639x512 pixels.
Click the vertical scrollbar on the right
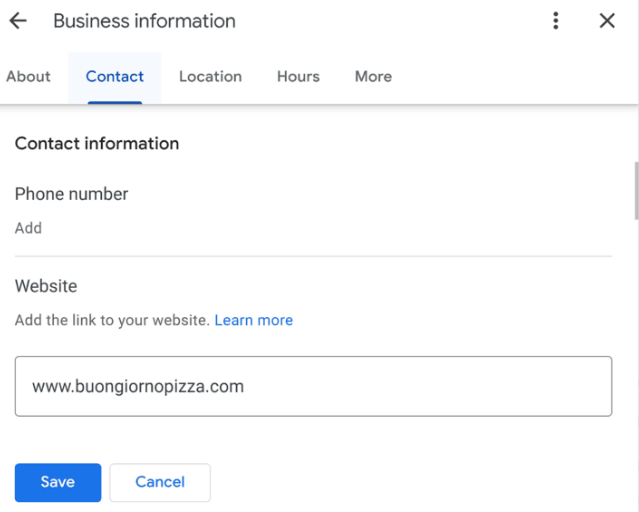pyautogui.click(x=635, y=190)
